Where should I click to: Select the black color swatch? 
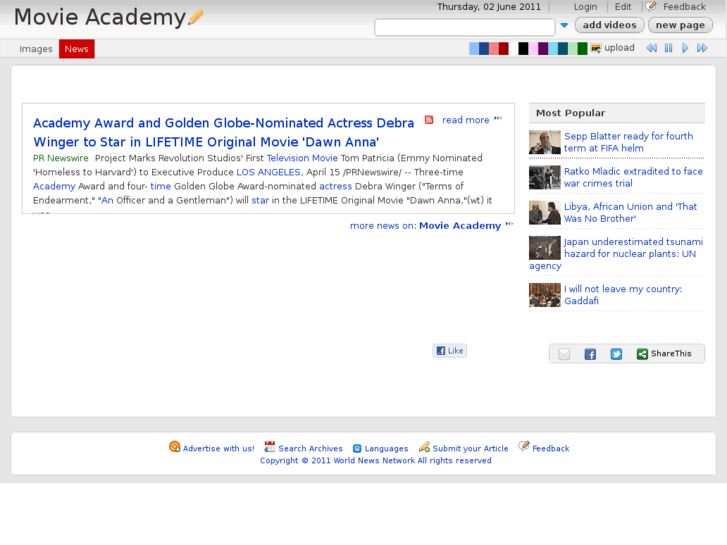pos(523,49)
